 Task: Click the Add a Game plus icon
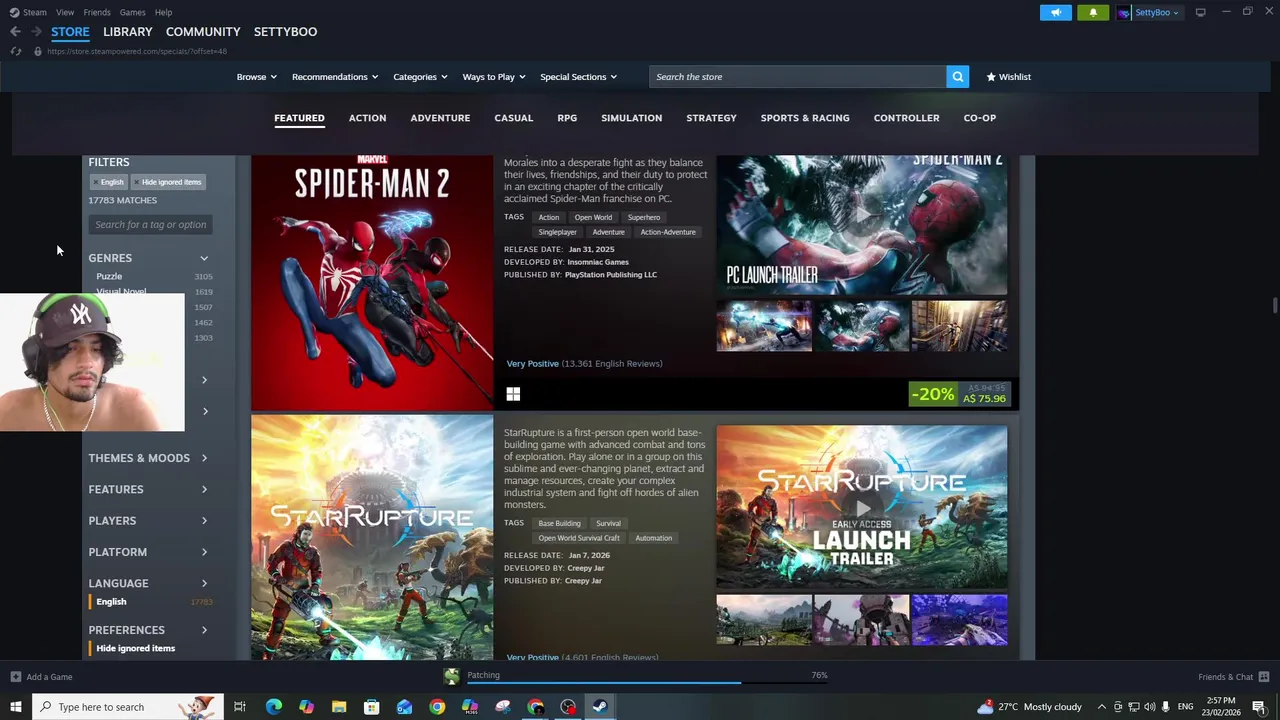15,677
